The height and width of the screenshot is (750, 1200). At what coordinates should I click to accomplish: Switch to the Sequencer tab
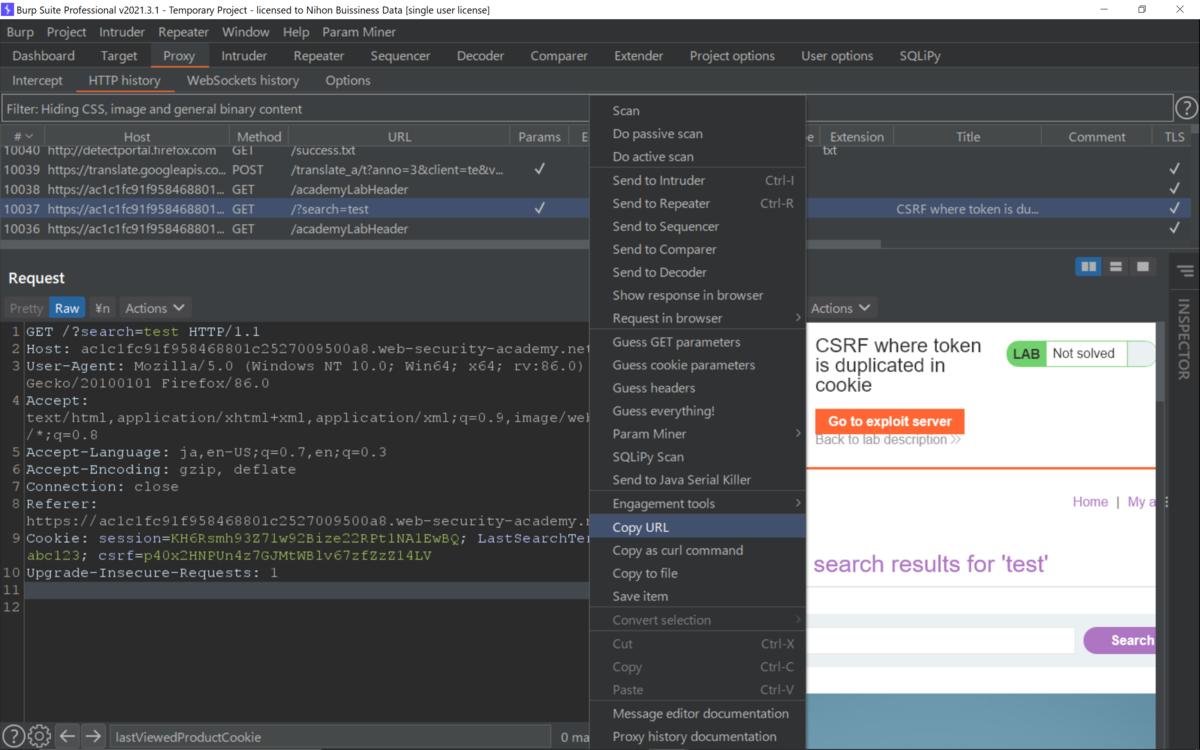pos(400,56)
